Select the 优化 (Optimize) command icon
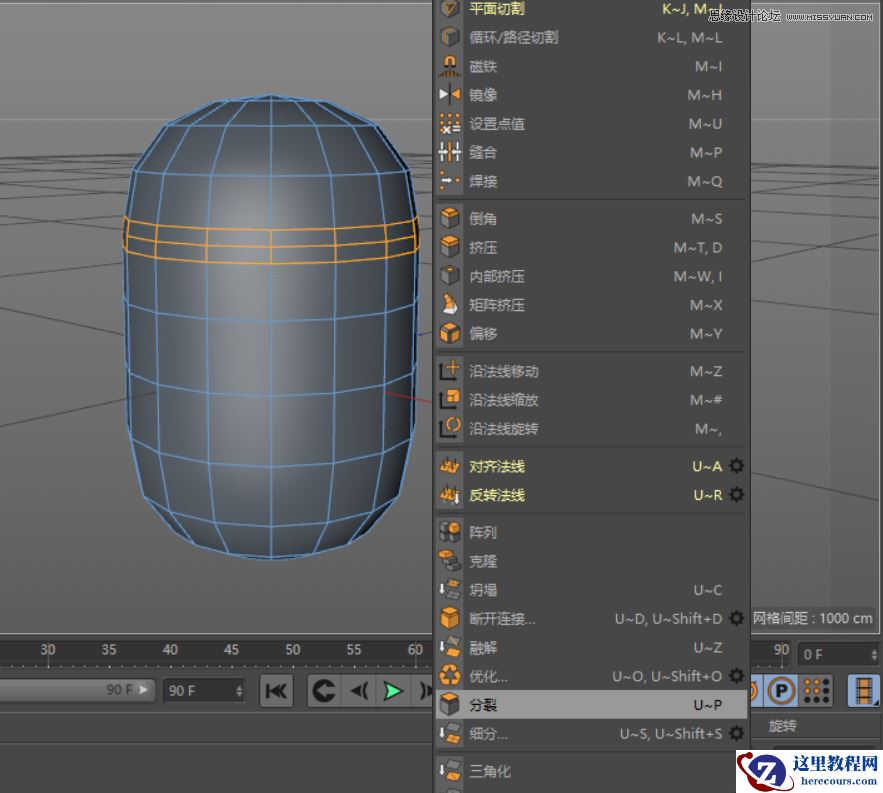This screenshot has height=793, width=883. click(450, 675)
